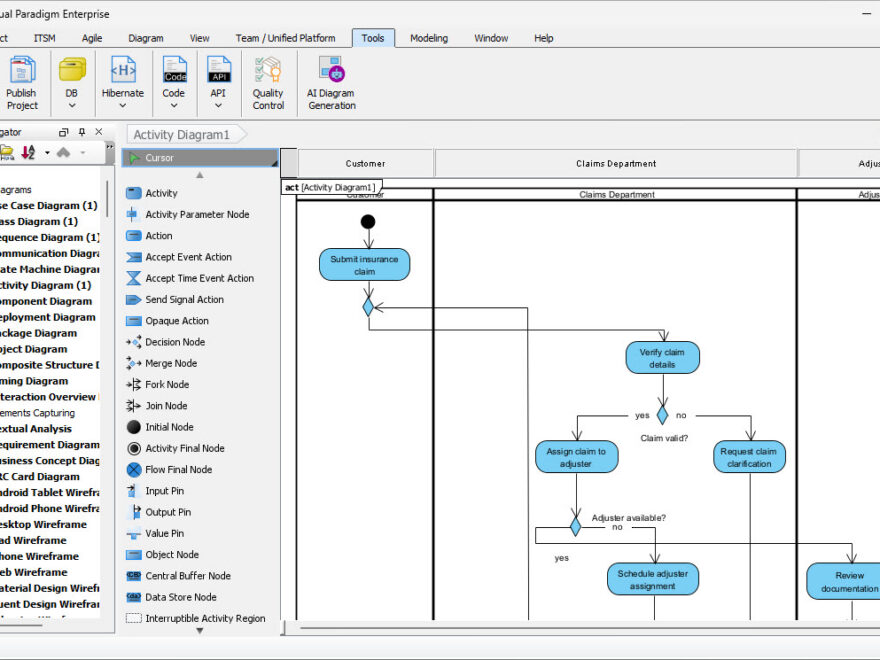The image size is (880, 660).
Task: Launch AI Diagram Generation
Action: tap(331, 83)
